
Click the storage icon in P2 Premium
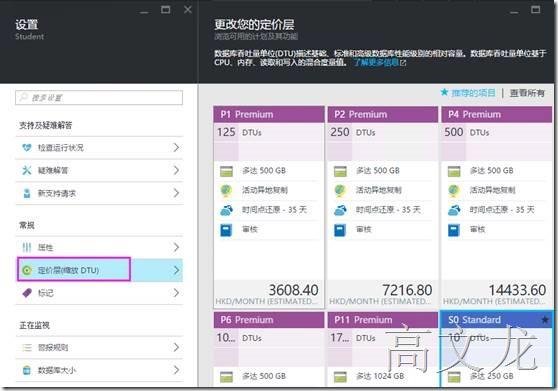tap(340, 171)
